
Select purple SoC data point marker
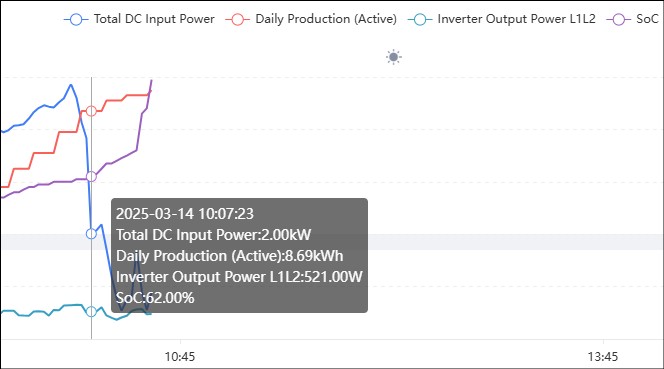point(91,176)
